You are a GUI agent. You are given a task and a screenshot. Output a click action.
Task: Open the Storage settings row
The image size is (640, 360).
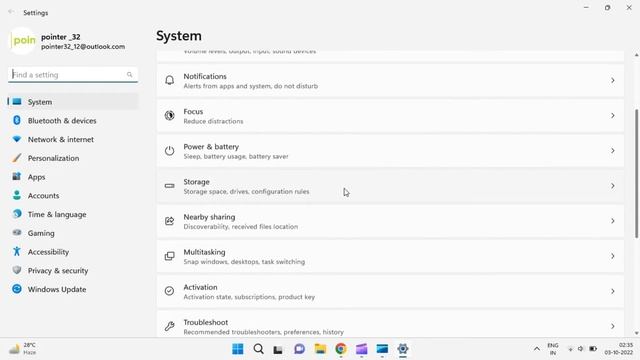pos(390,186)
